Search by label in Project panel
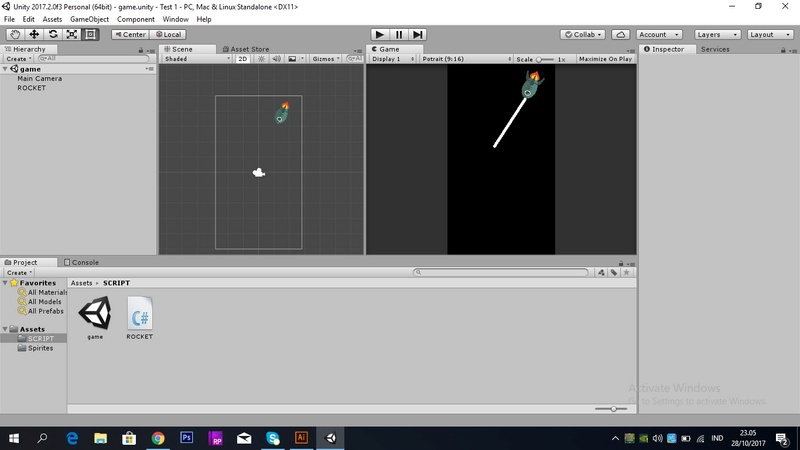Screen dimensions: 800x450 614,272
